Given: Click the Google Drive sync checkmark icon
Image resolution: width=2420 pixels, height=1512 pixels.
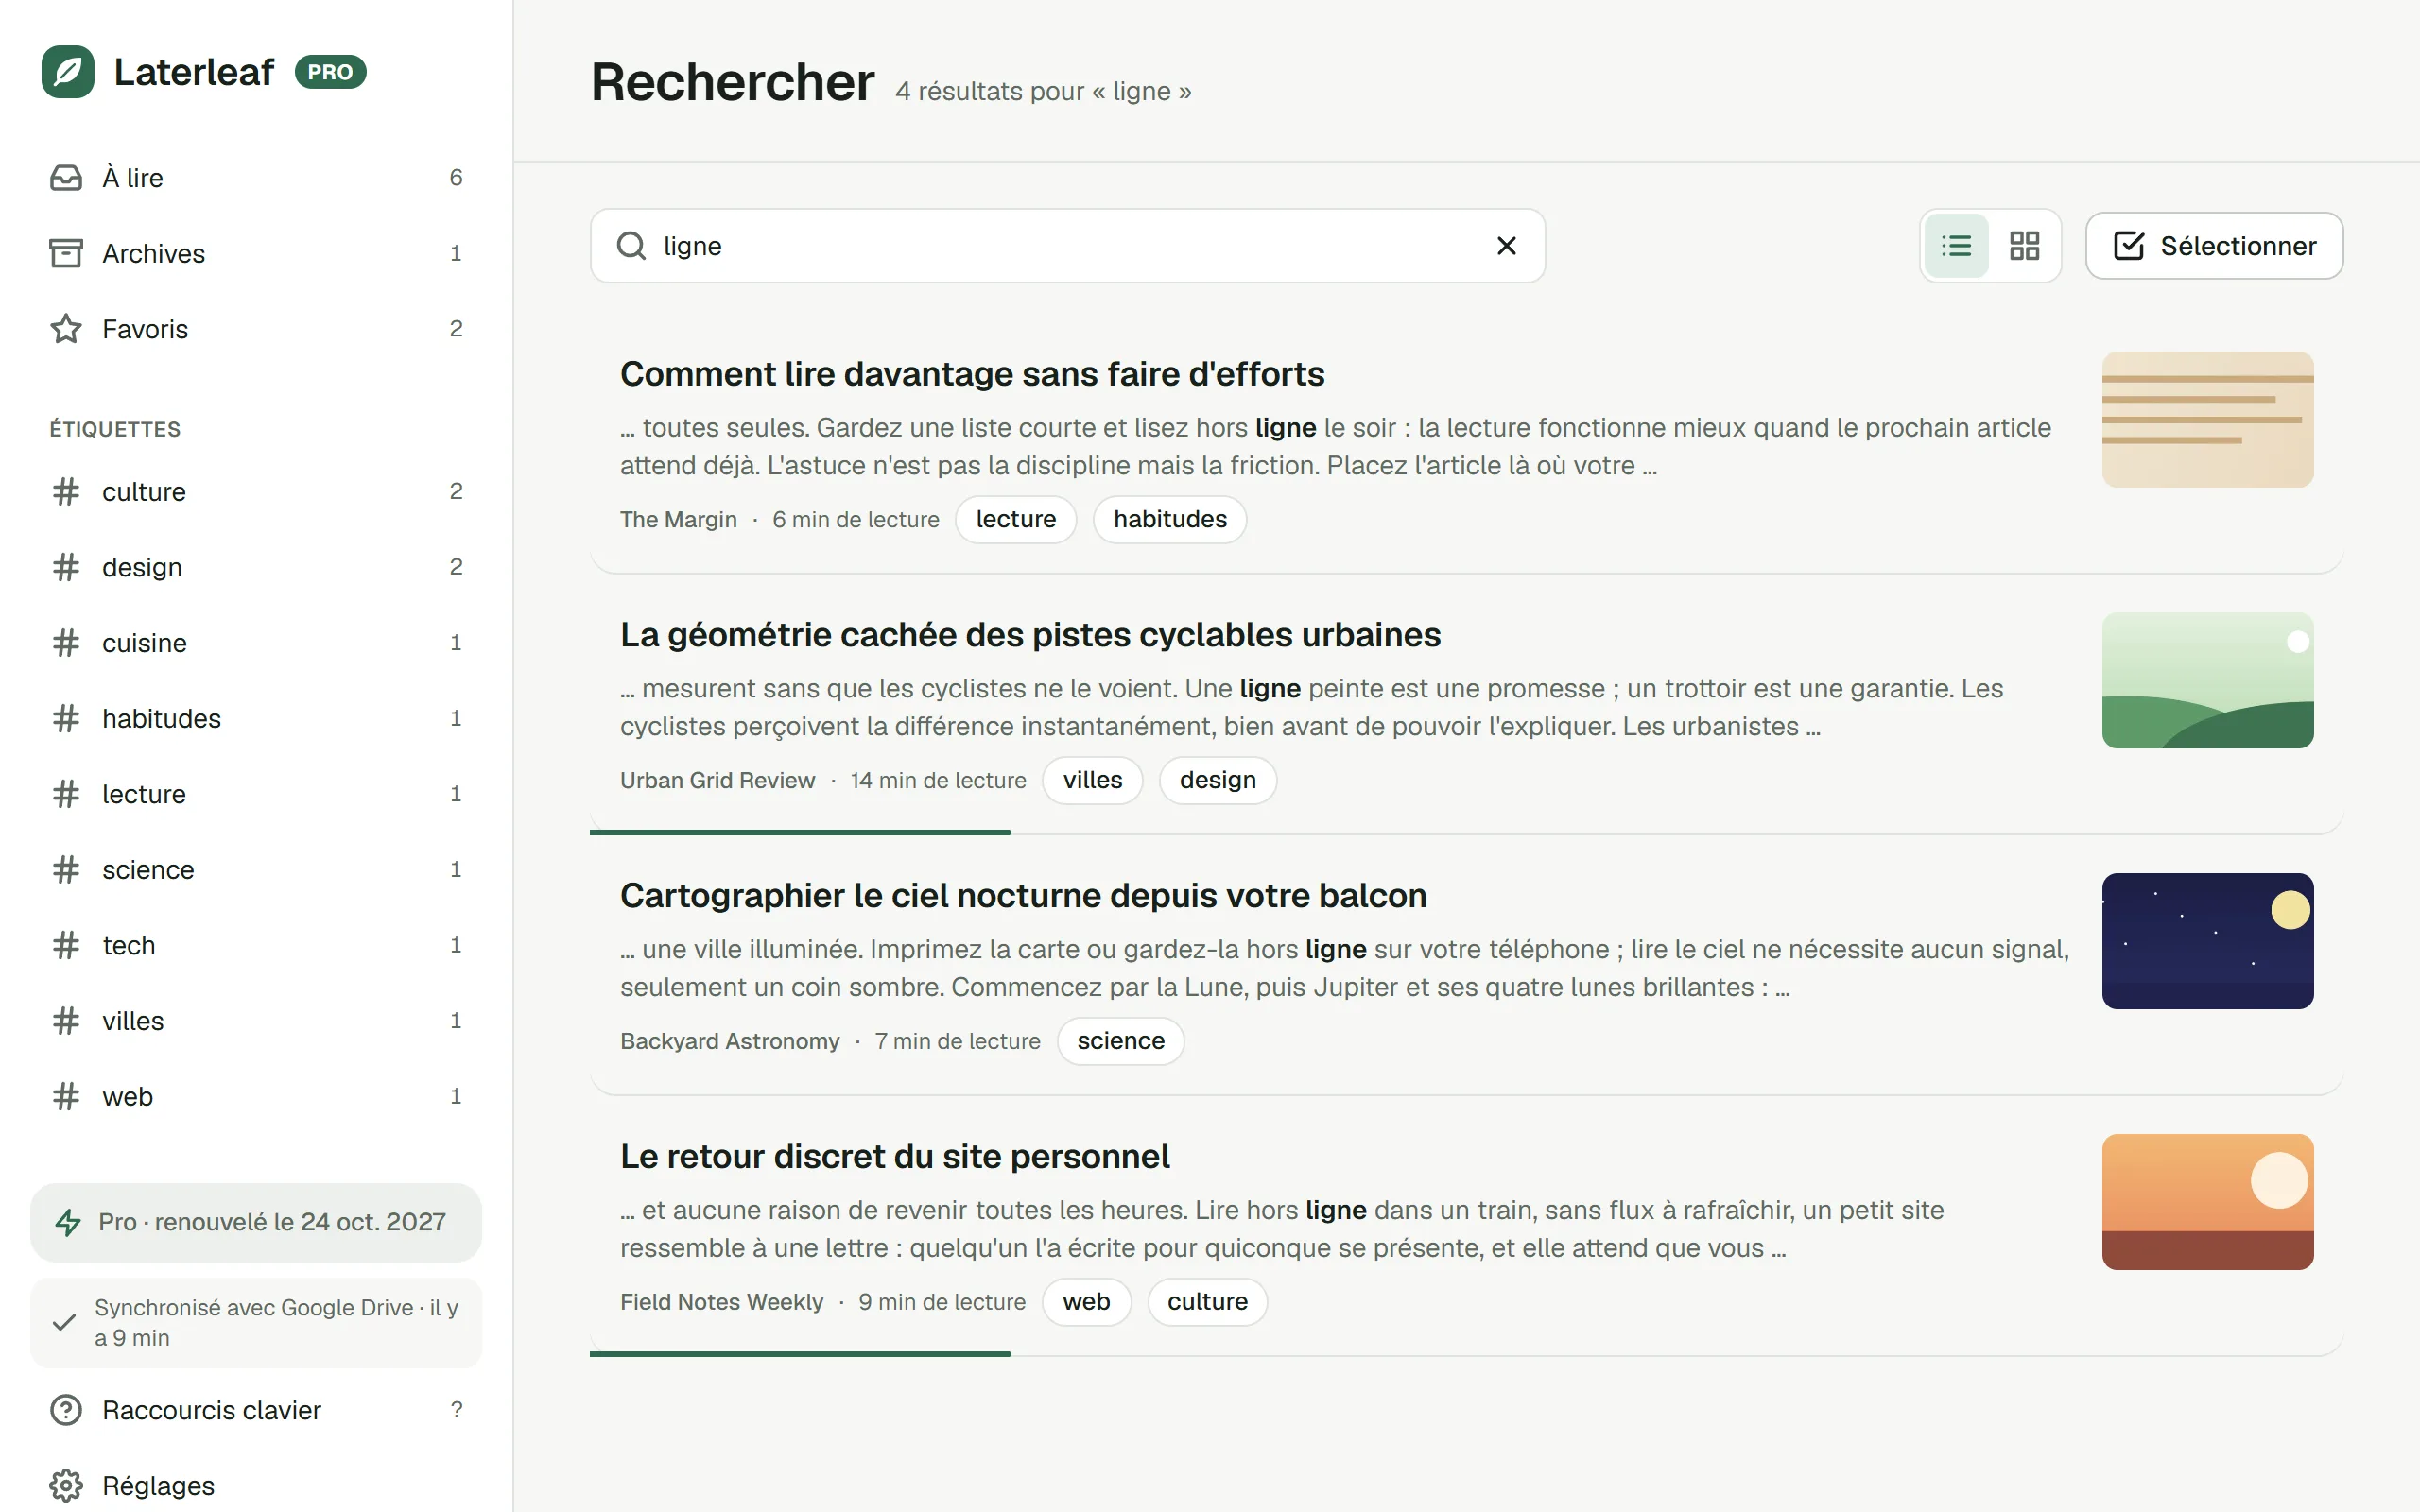Looking at the screenshot, I should [x=64, y=1322].
